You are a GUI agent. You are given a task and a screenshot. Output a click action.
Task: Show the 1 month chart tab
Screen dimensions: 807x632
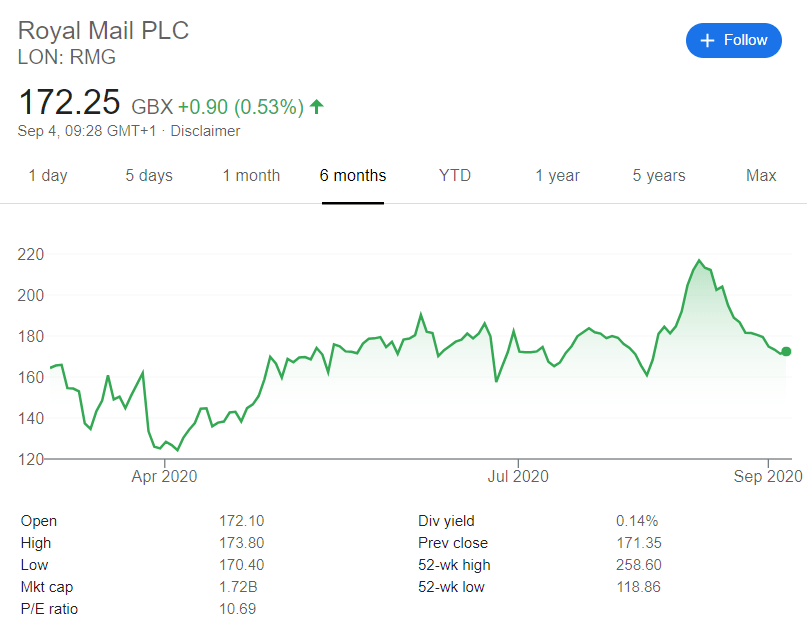(251, 176)
